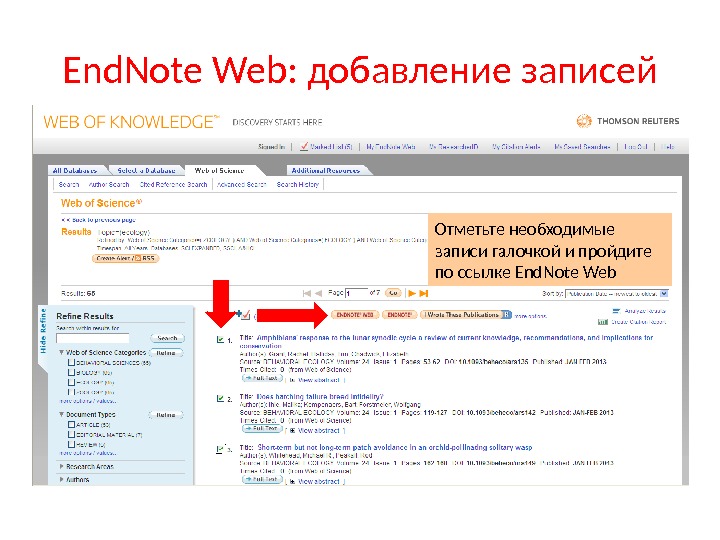
Task: Click the Web of Knowledge logo
Action: 131,122
